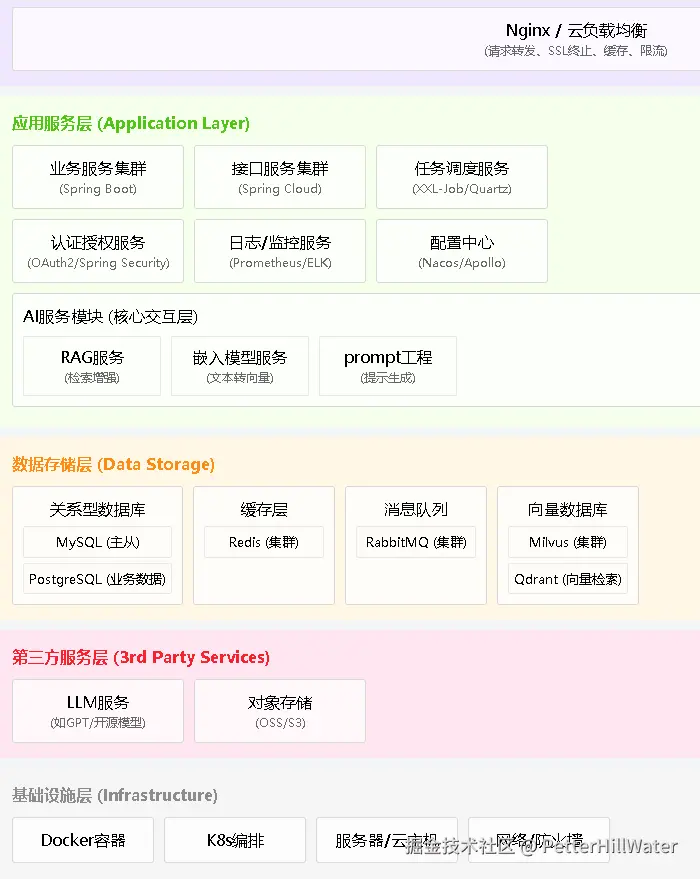
Task: Click the Nginx / 云负载均衡 box
Action: [x=356, y=39]
